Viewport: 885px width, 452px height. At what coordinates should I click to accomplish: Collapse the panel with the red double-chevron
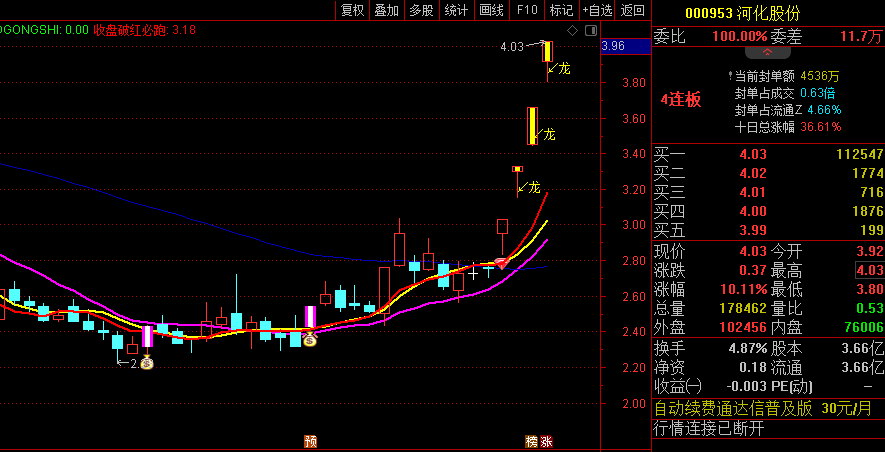click(768, 52)
